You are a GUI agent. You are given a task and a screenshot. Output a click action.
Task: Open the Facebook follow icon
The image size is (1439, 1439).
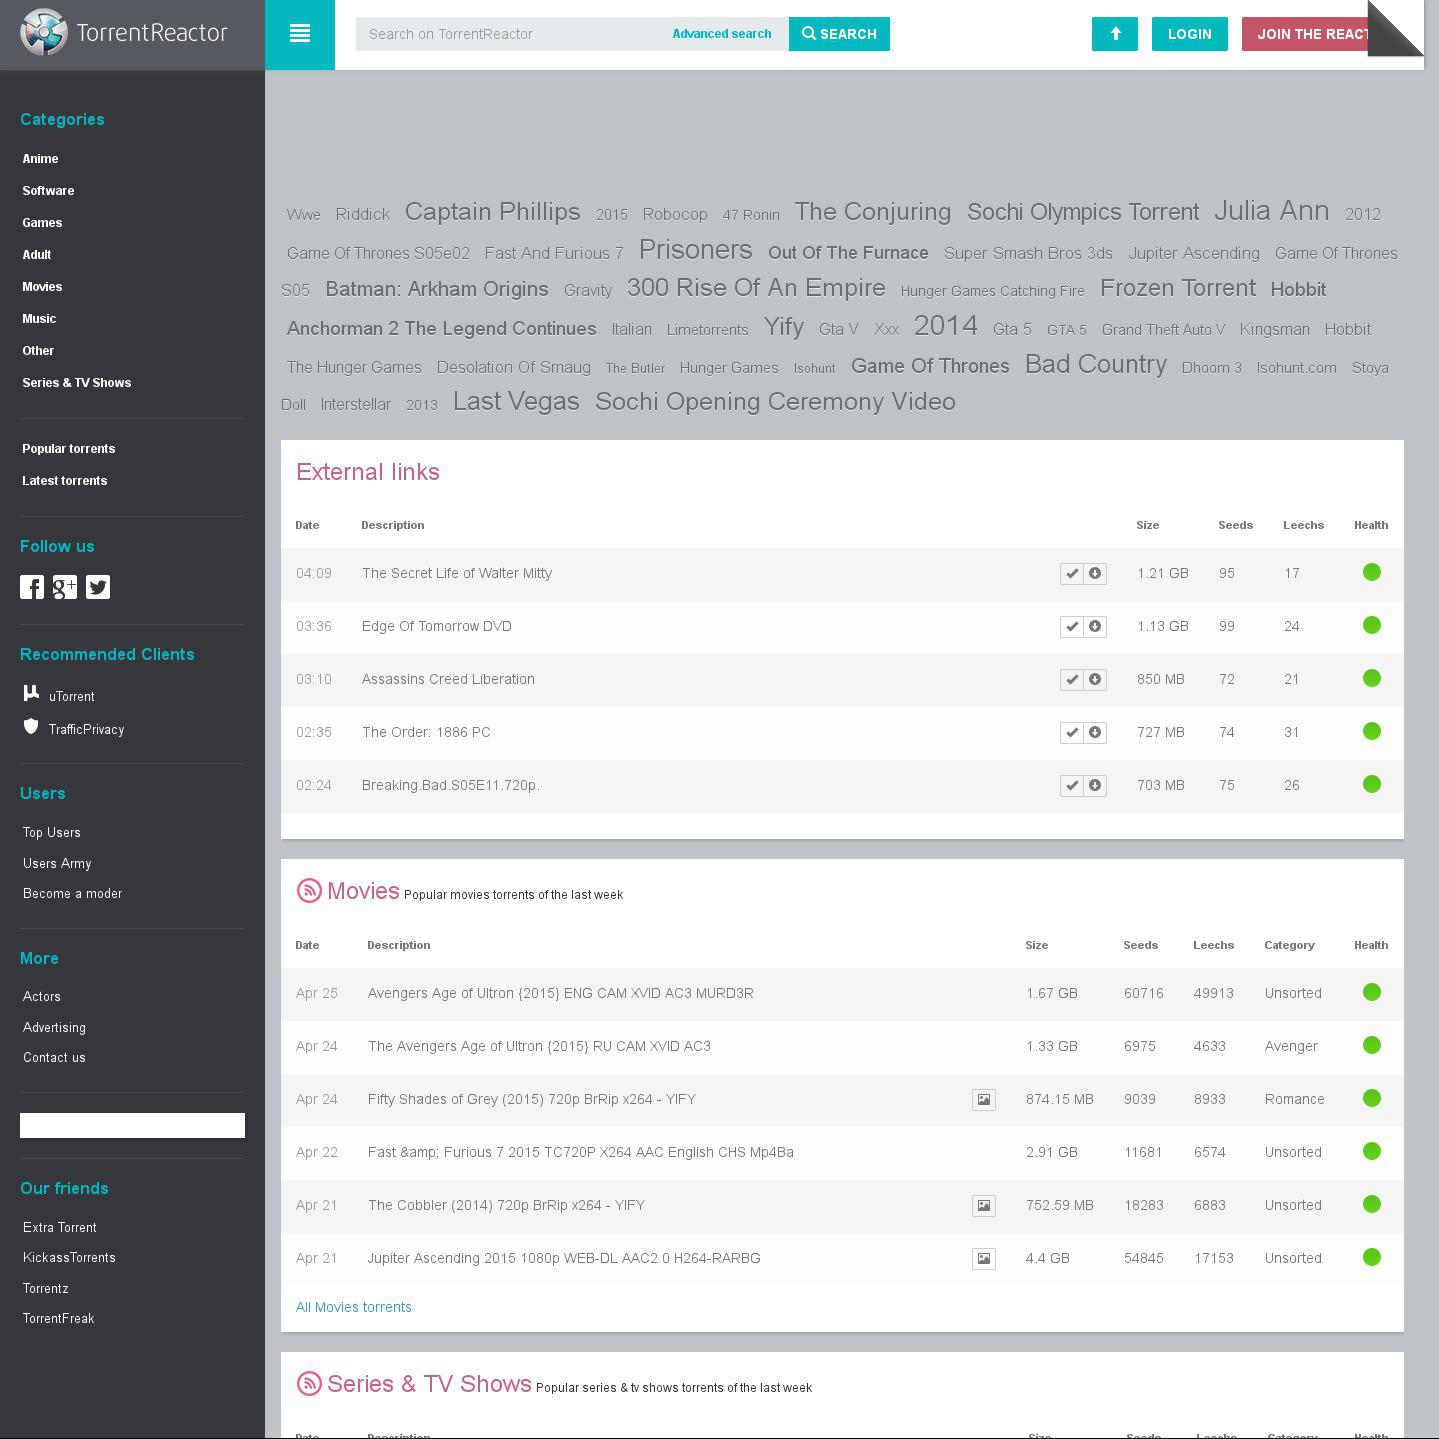tap(32, 587)
